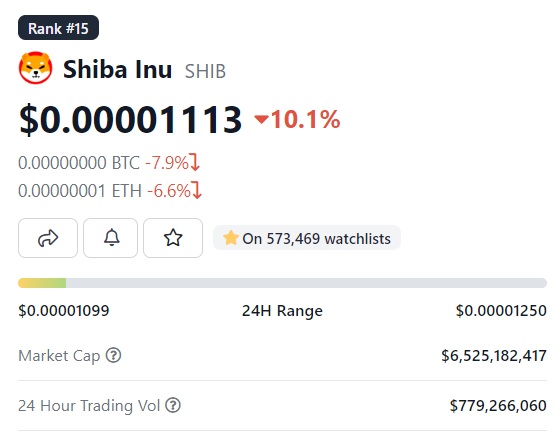The width and height of the screenshot is (559, 443).
Task: Click the red 10.1% down triangle
Action: [261, 119]
